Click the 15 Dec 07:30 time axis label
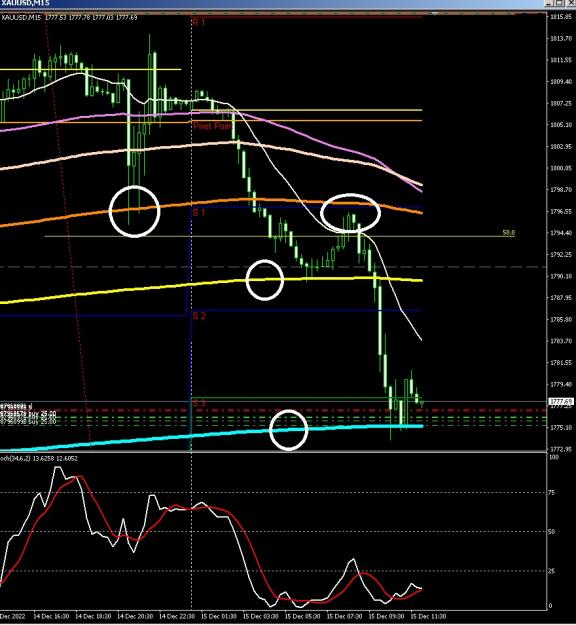Screen dimensions: 576x625 click(344, 617)
